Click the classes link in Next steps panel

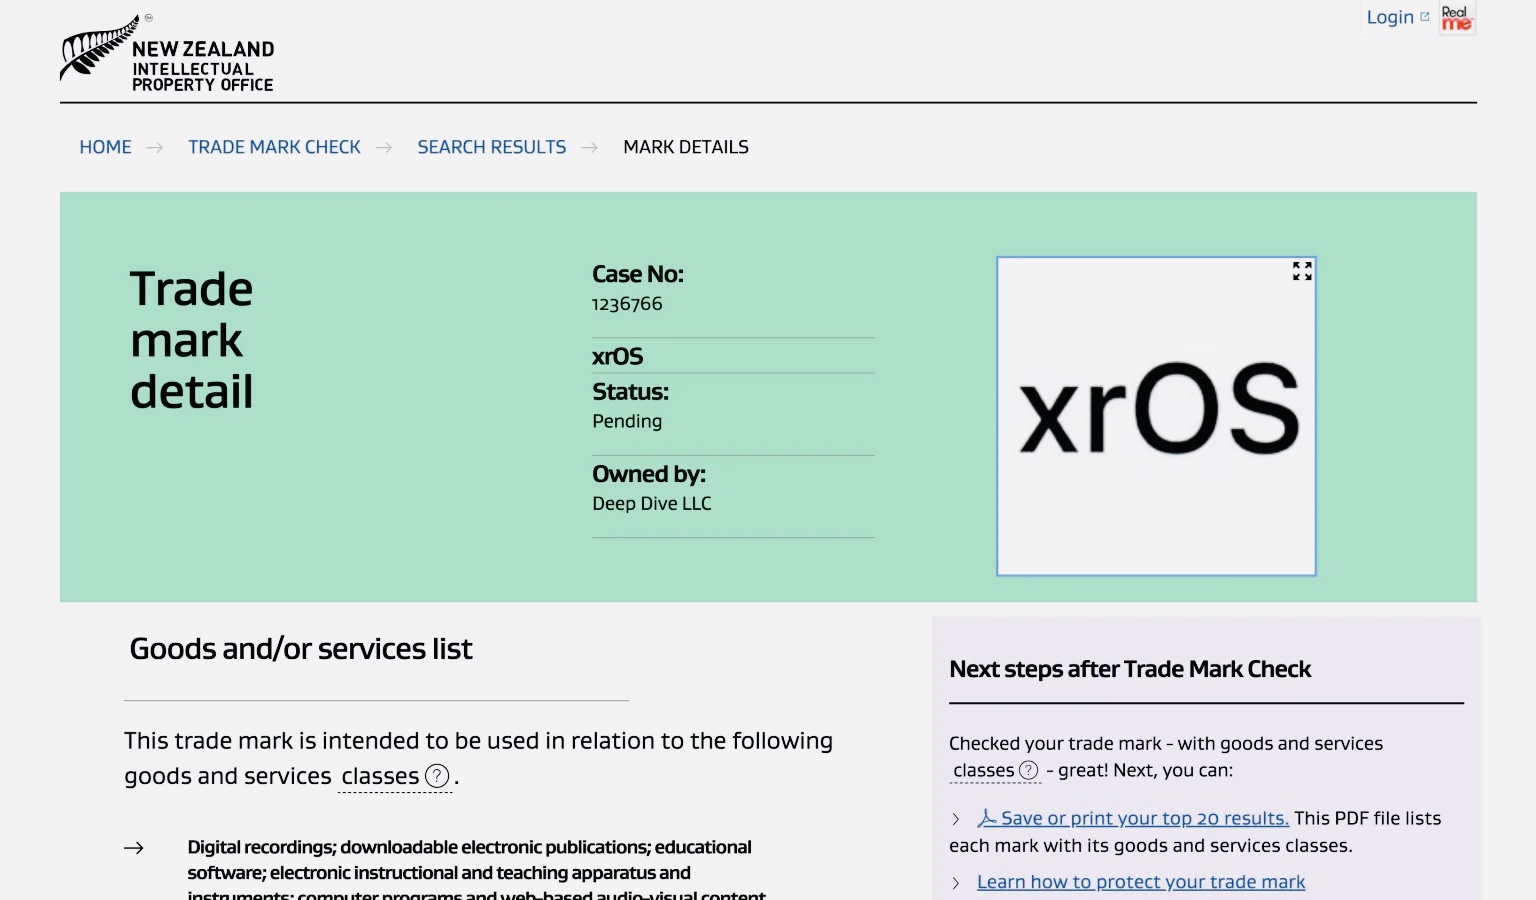[x=984, y=770]
